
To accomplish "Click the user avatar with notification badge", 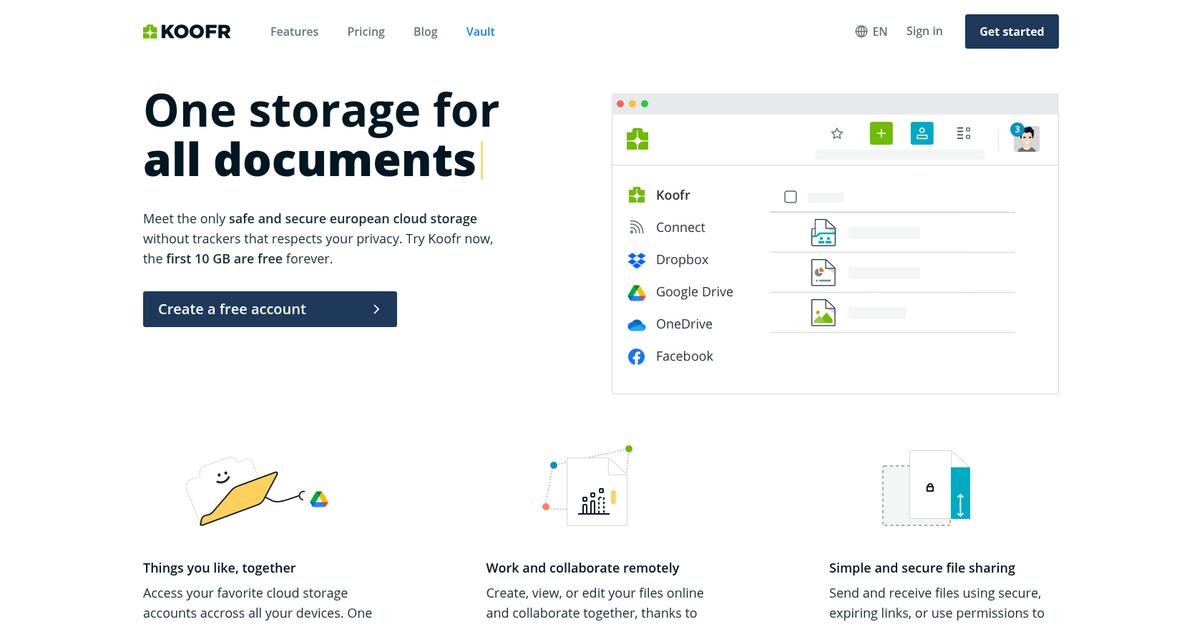I will pos(1025,137).
